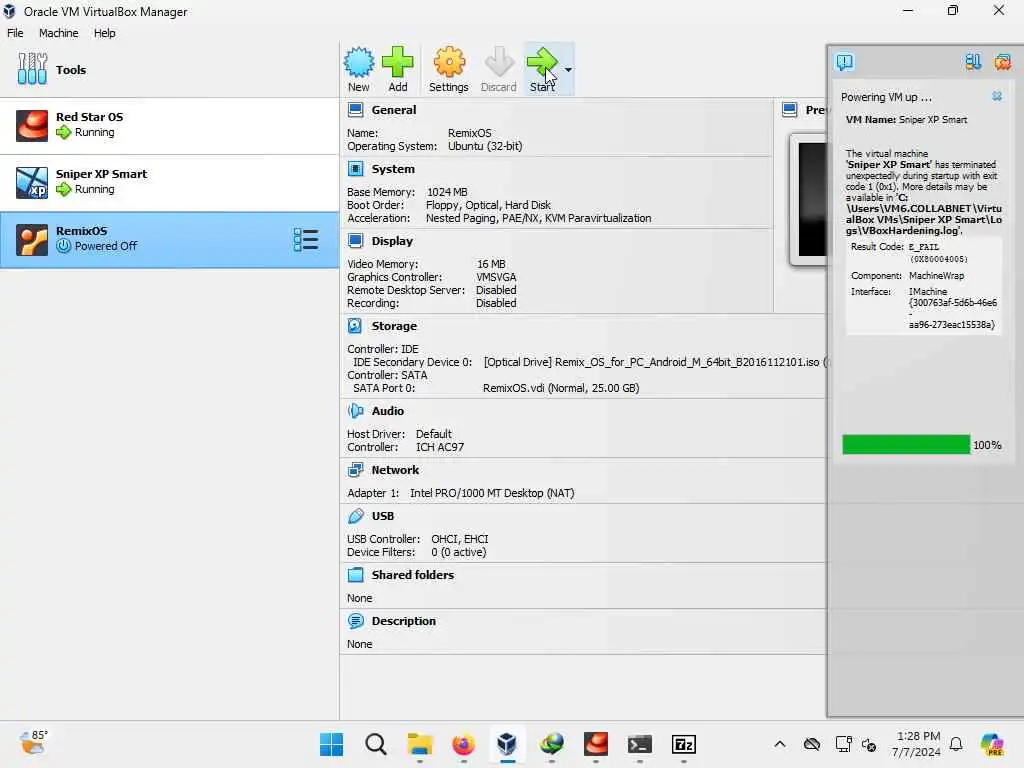Open the terminal taskbar icon
The height and width of the screenshot is (768, 1024).
tap(639, 744)
